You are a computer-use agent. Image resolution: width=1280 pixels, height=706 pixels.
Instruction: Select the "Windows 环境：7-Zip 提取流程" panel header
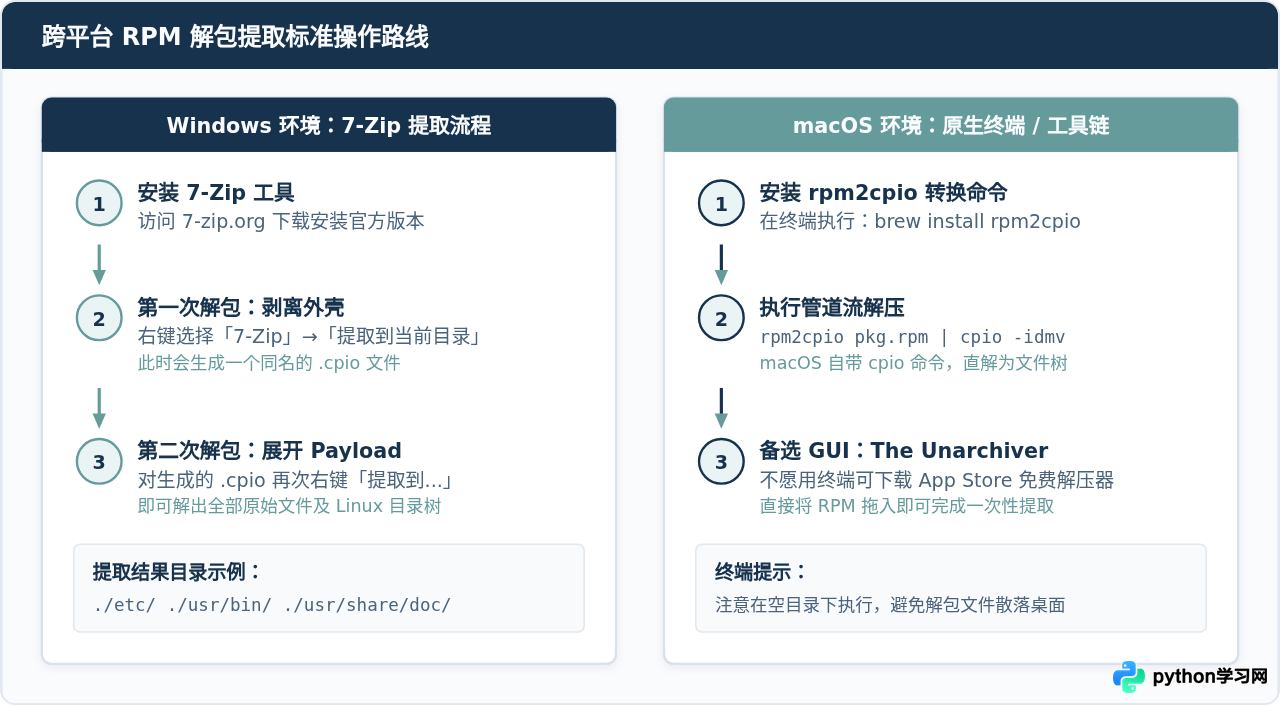[329, 125]
